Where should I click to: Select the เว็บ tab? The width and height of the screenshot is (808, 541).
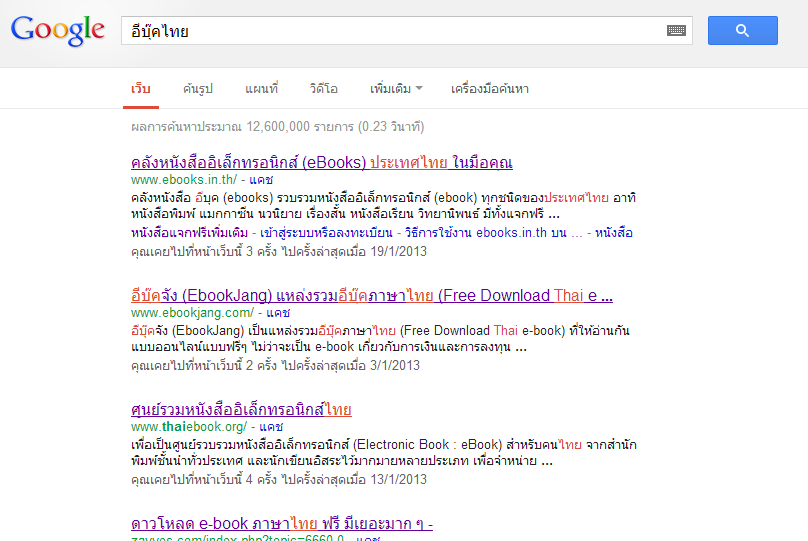point(141,89)
